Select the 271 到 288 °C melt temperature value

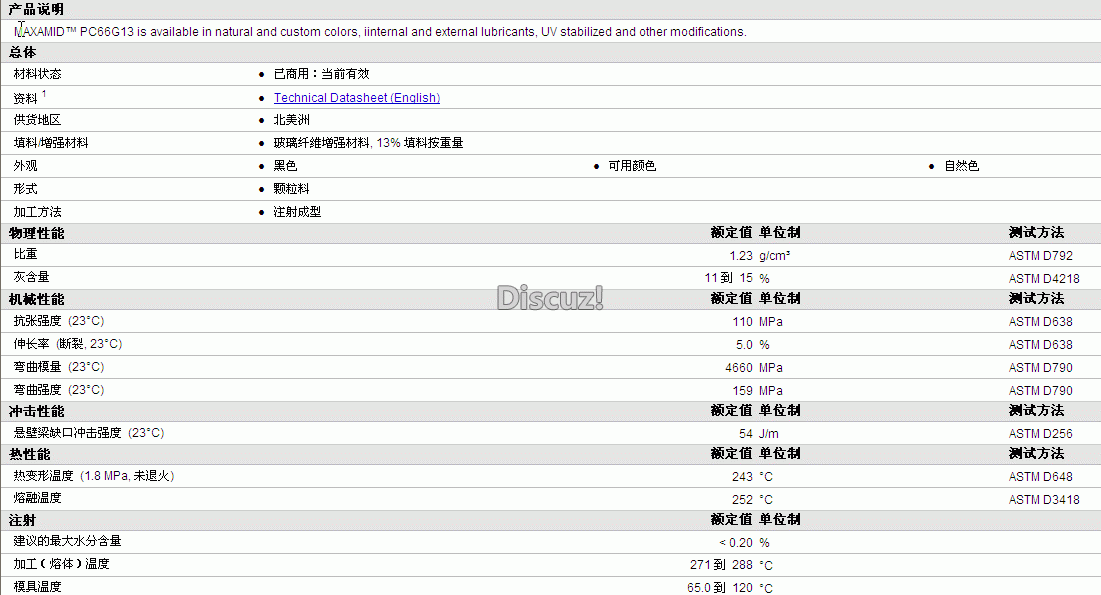(732, 565)
